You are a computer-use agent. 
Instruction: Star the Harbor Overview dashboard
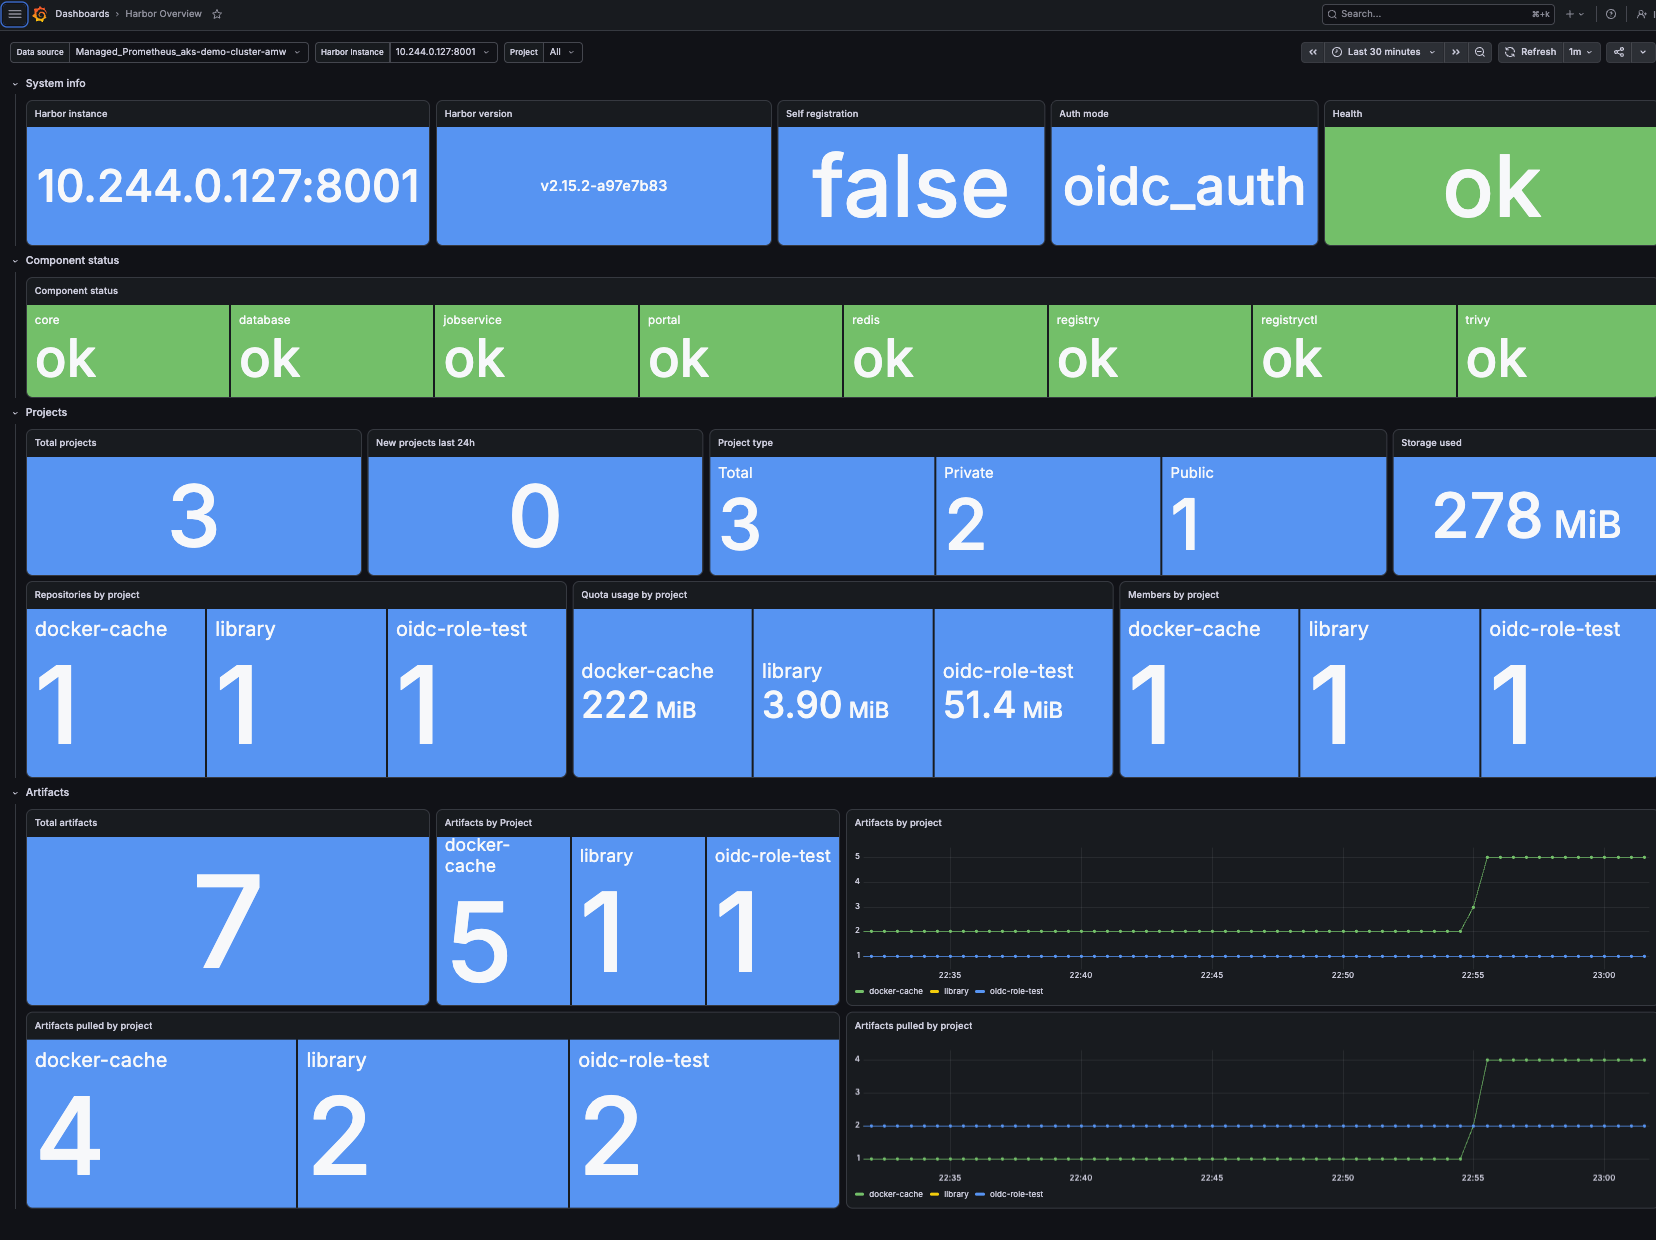point(217,14)
